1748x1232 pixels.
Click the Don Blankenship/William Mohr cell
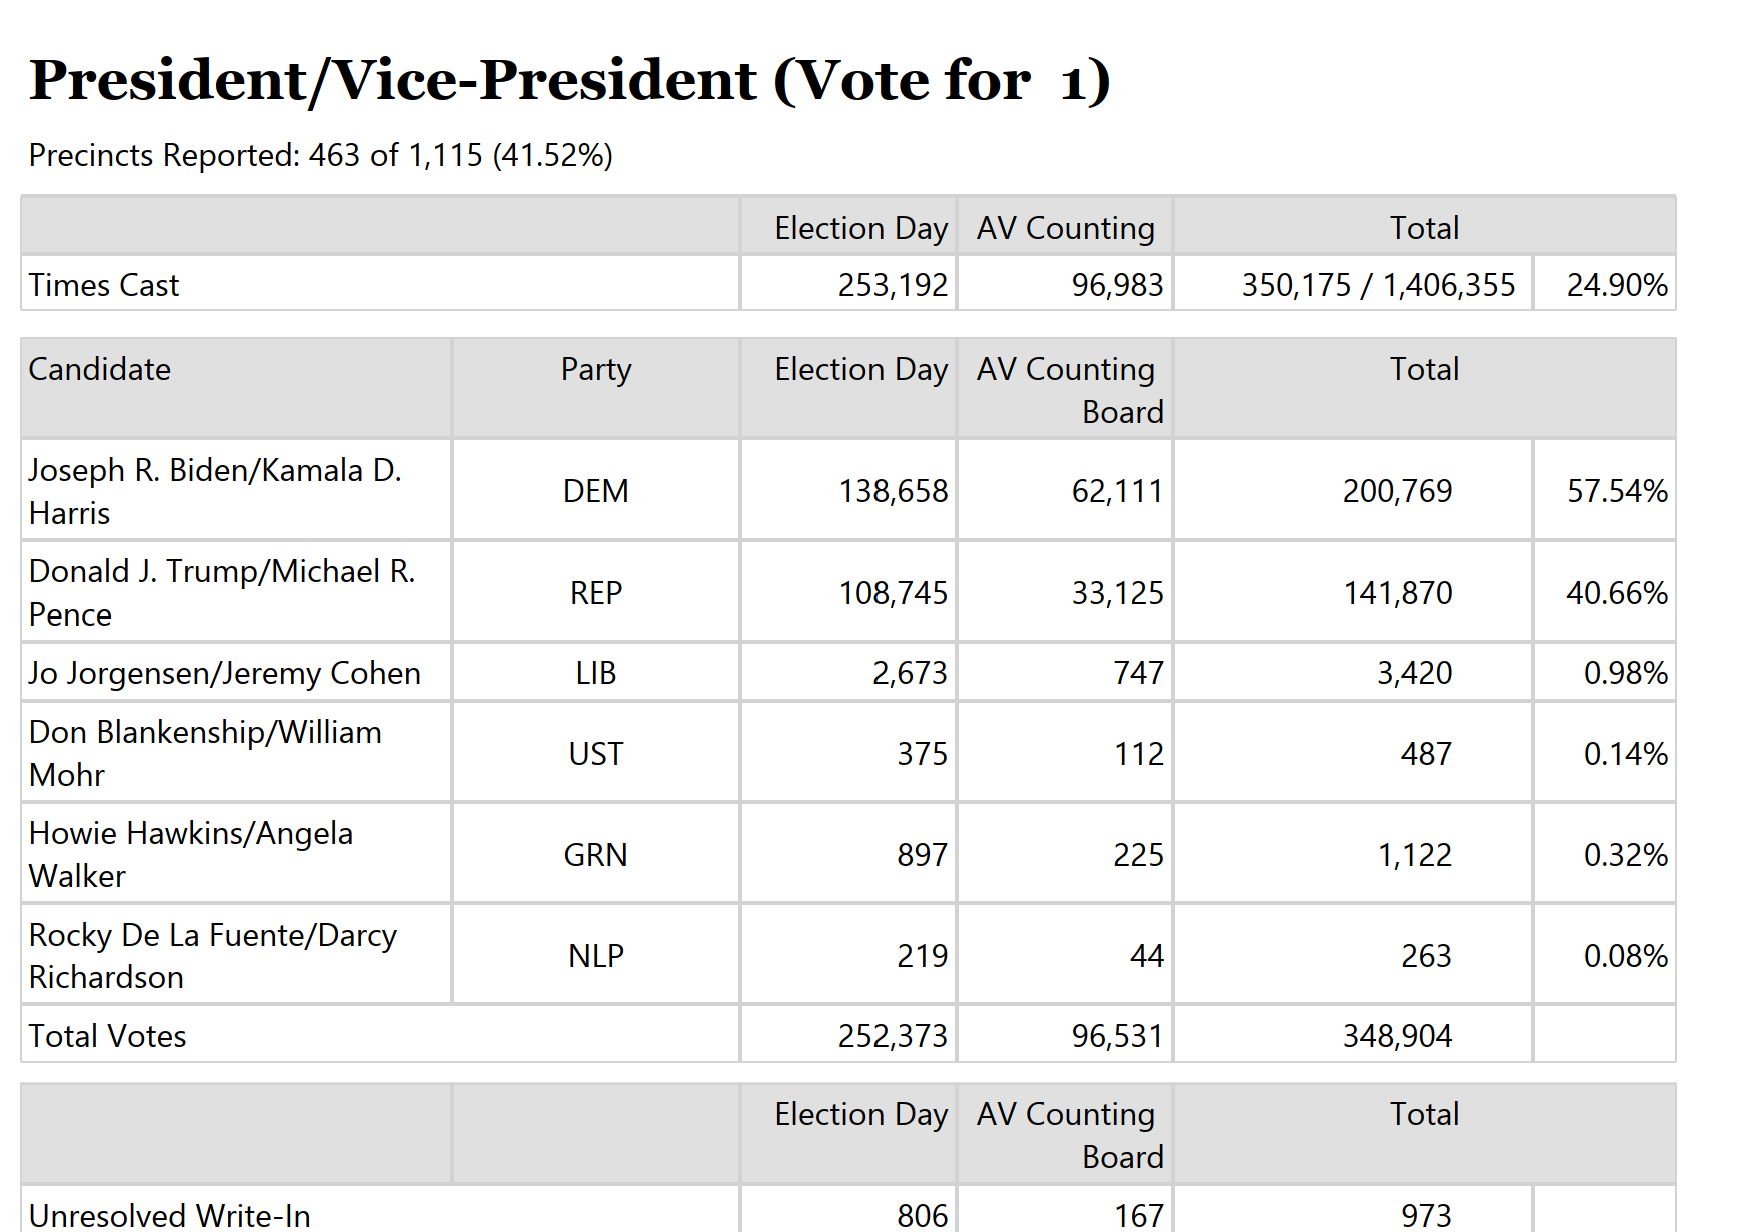[x=236, y=753]
